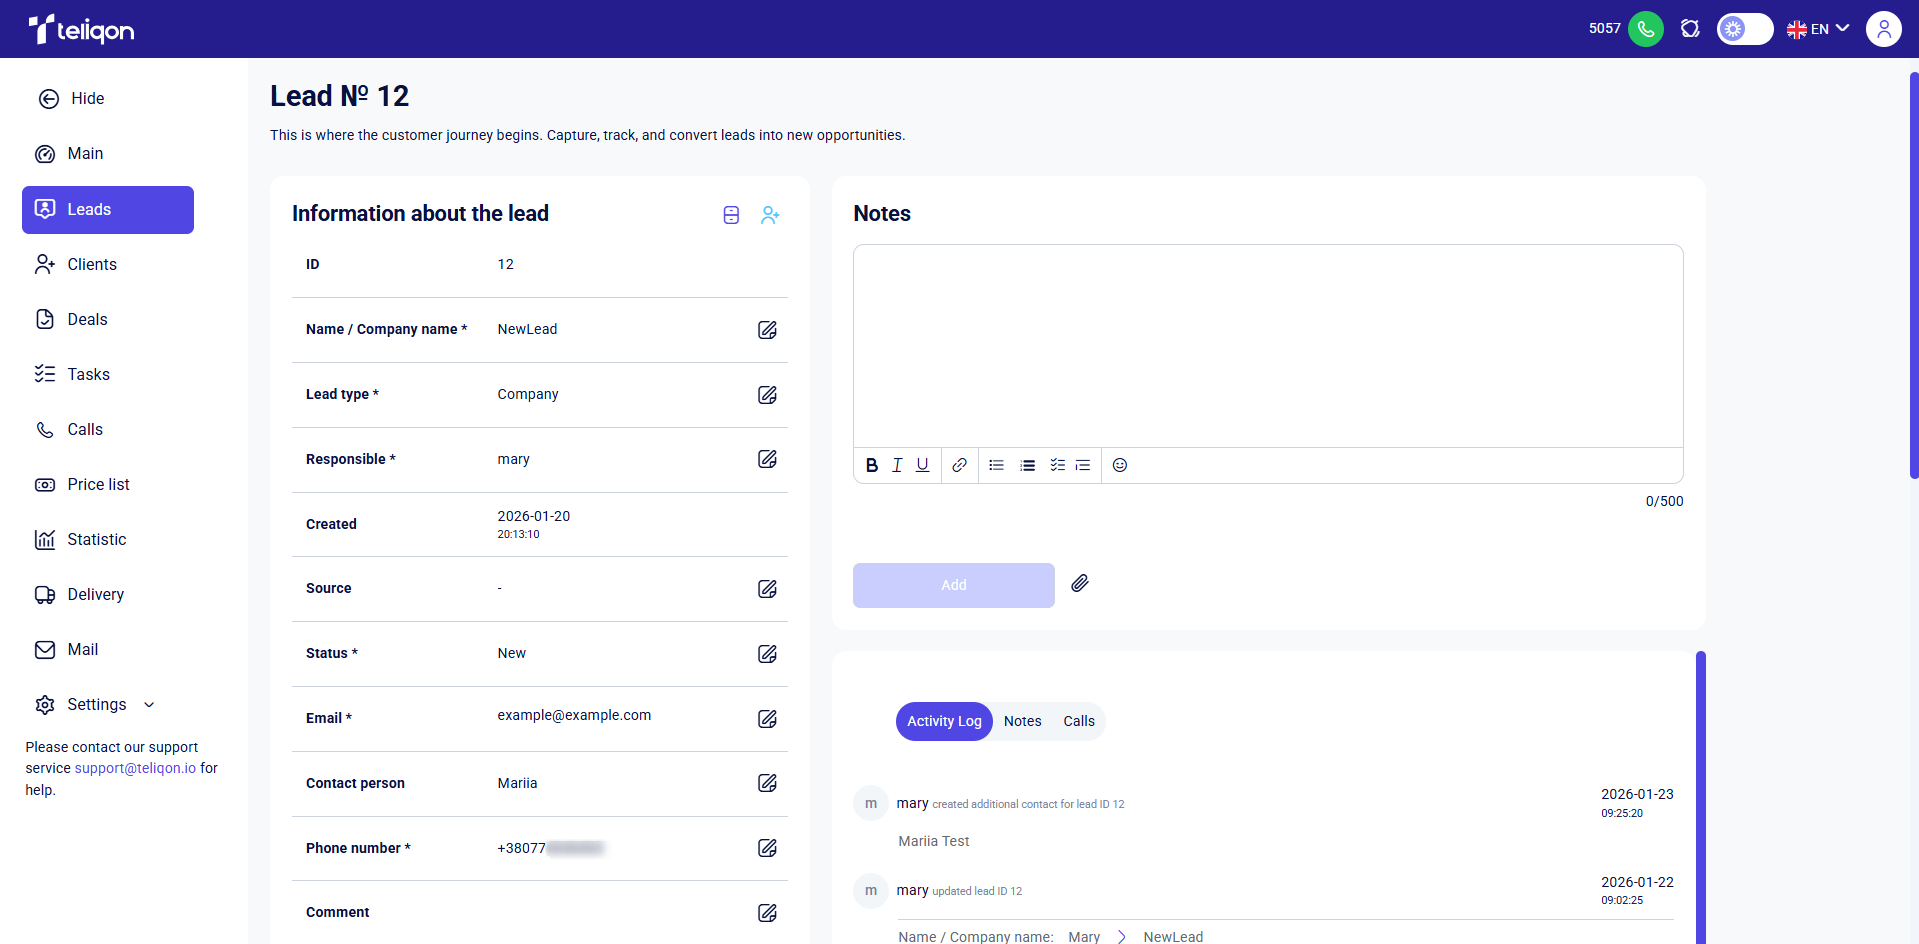Click the green phone call icon
The width and height of the screenshot is (1919, 944).
coord(1645,29)
